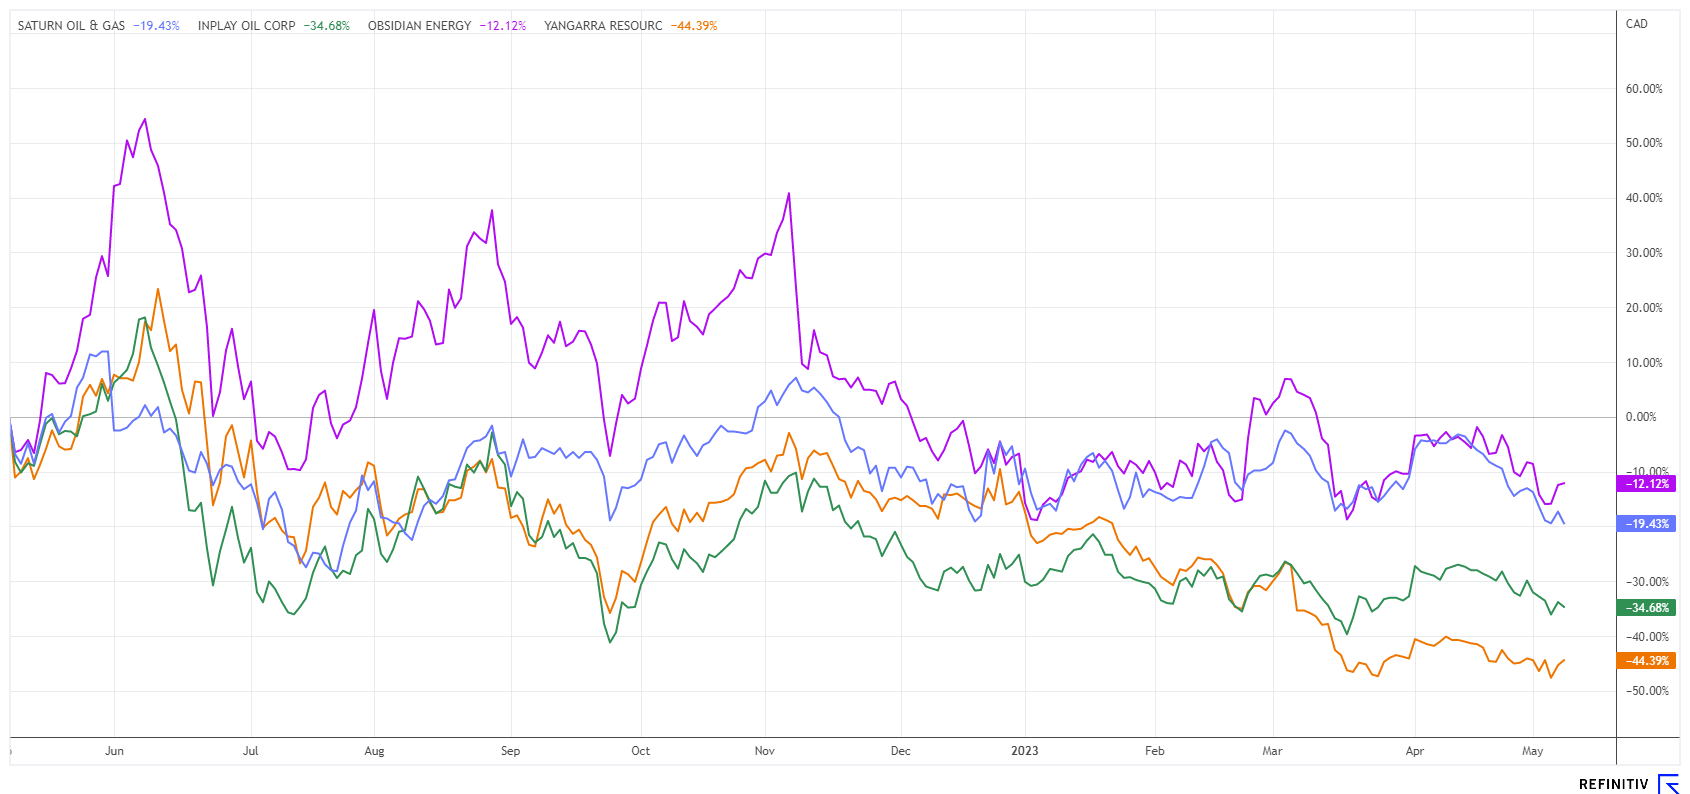Select the SATURN OIL & GAS legend label
The height and width of the screenshot is (794, 1690).
(71, 26)
